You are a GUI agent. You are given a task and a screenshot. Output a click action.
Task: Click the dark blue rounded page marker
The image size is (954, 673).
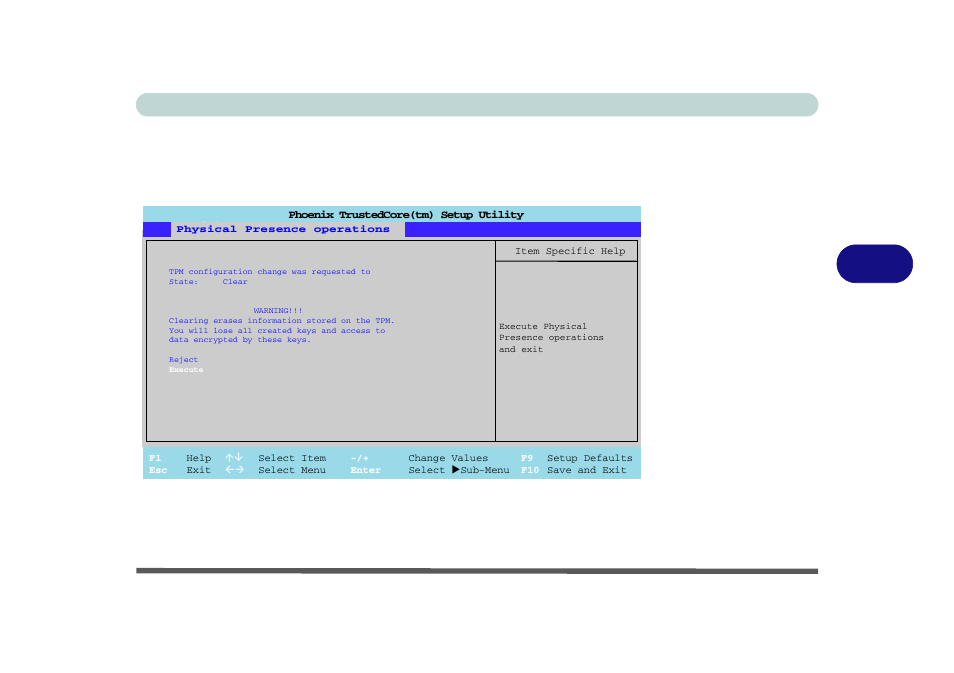click(x=874, y=263)
